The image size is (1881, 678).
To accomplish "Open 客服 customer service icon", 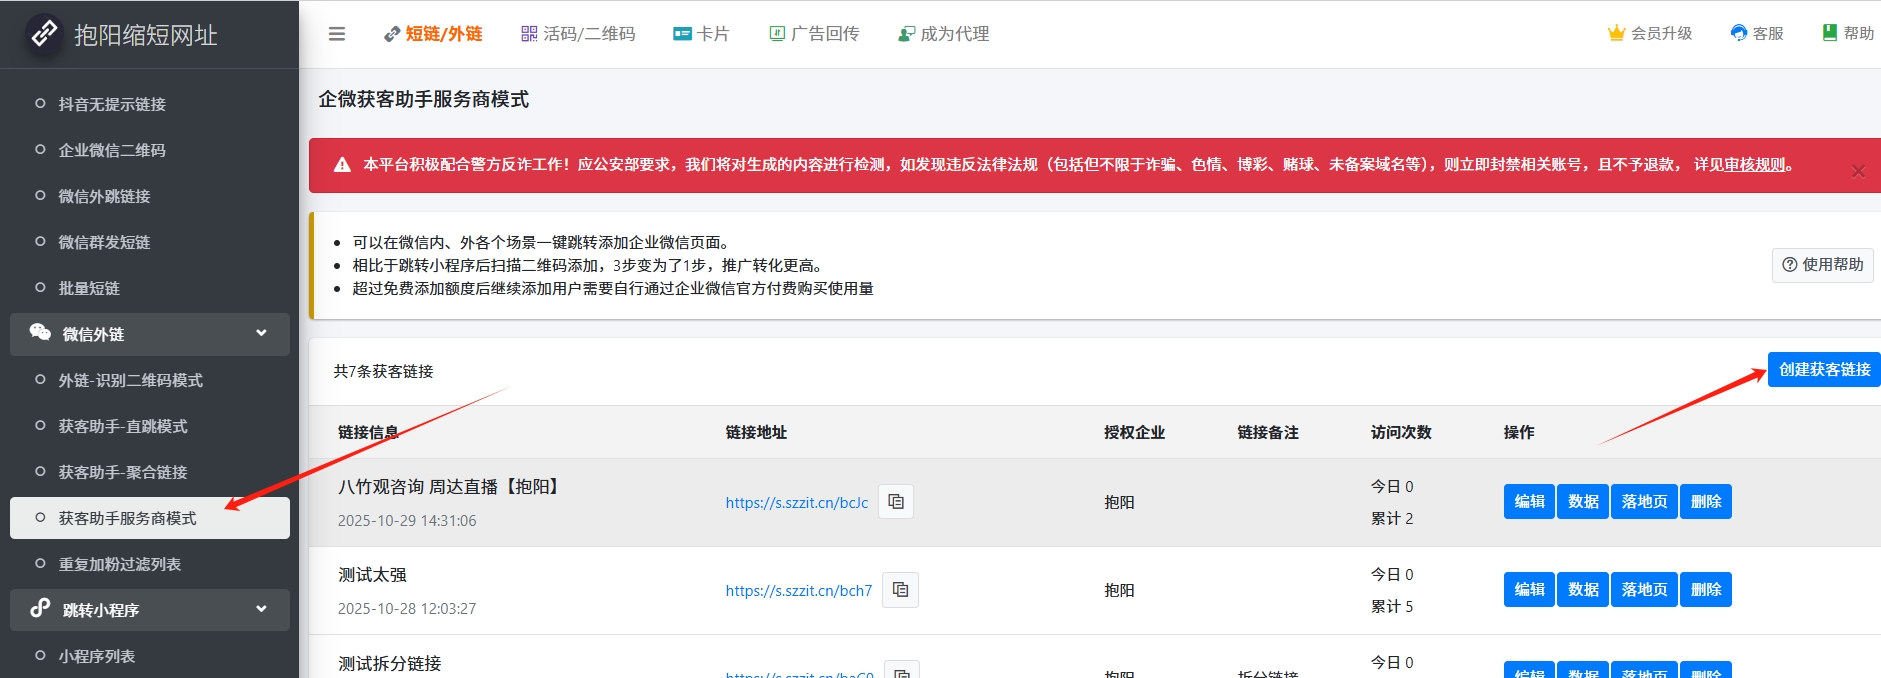I will (1739, 33).
